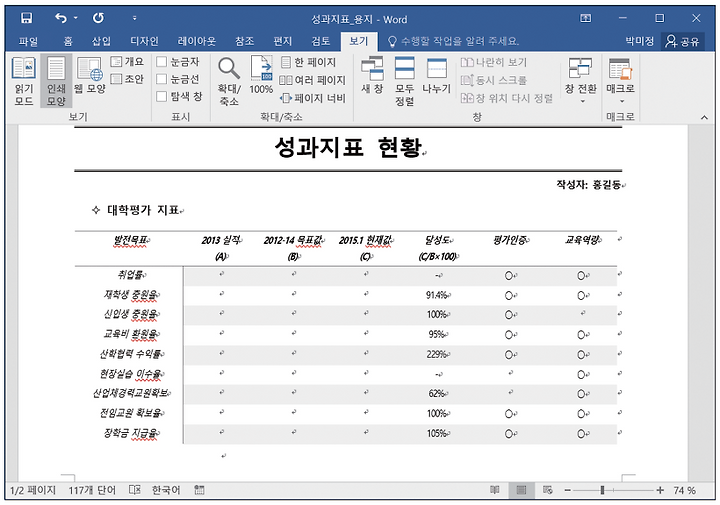Switch to read mode from status bar
720x505 pixels.
(x=495, y=490)
